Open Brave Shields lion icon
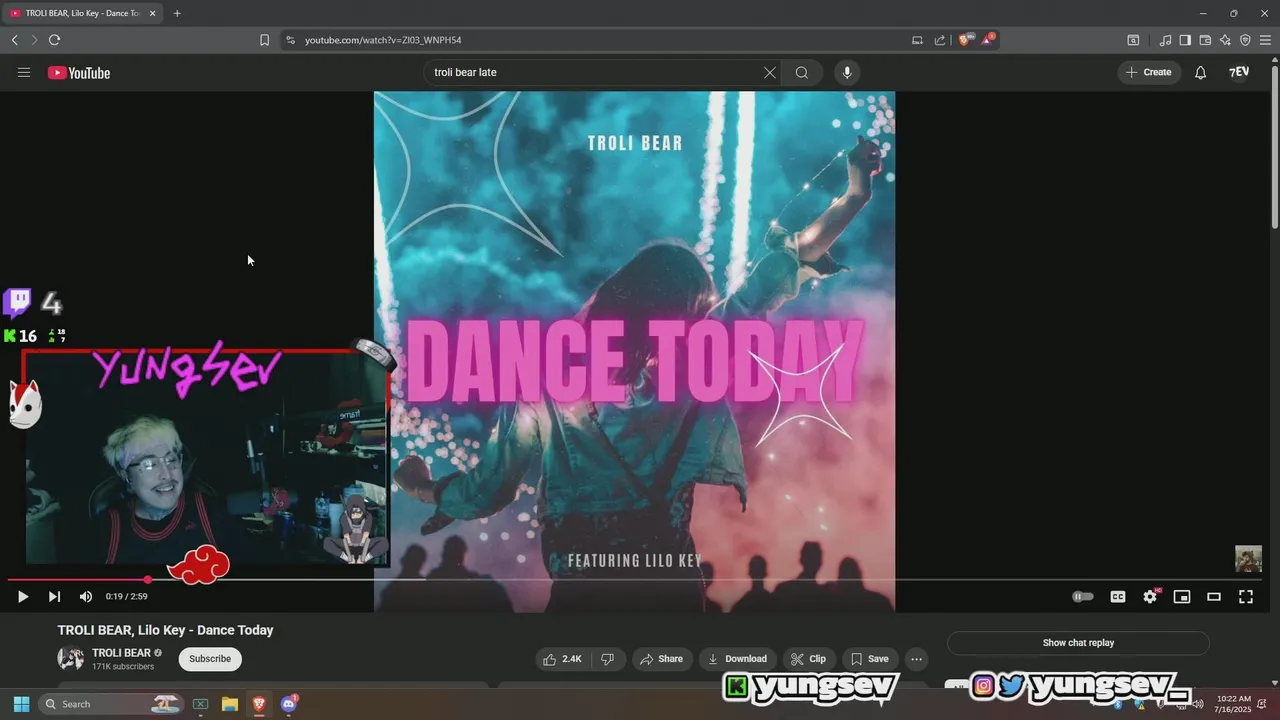1280x720 pixels. pos(965,40)
